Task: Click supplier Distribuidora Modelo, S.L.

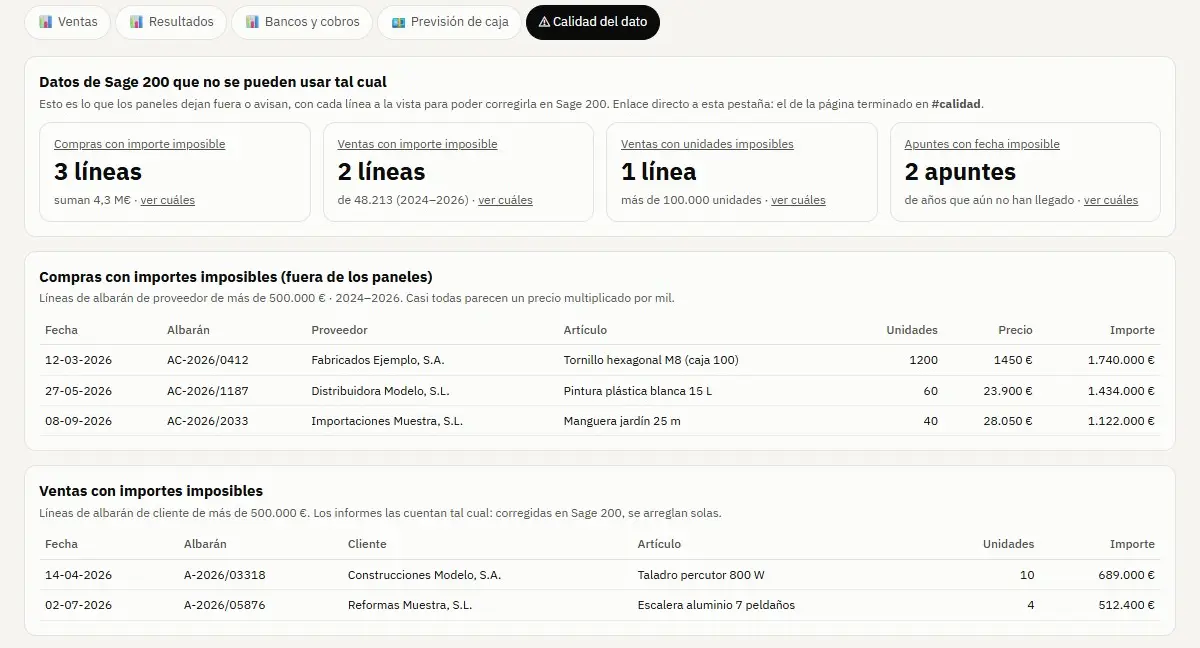Action: [382, 391]
